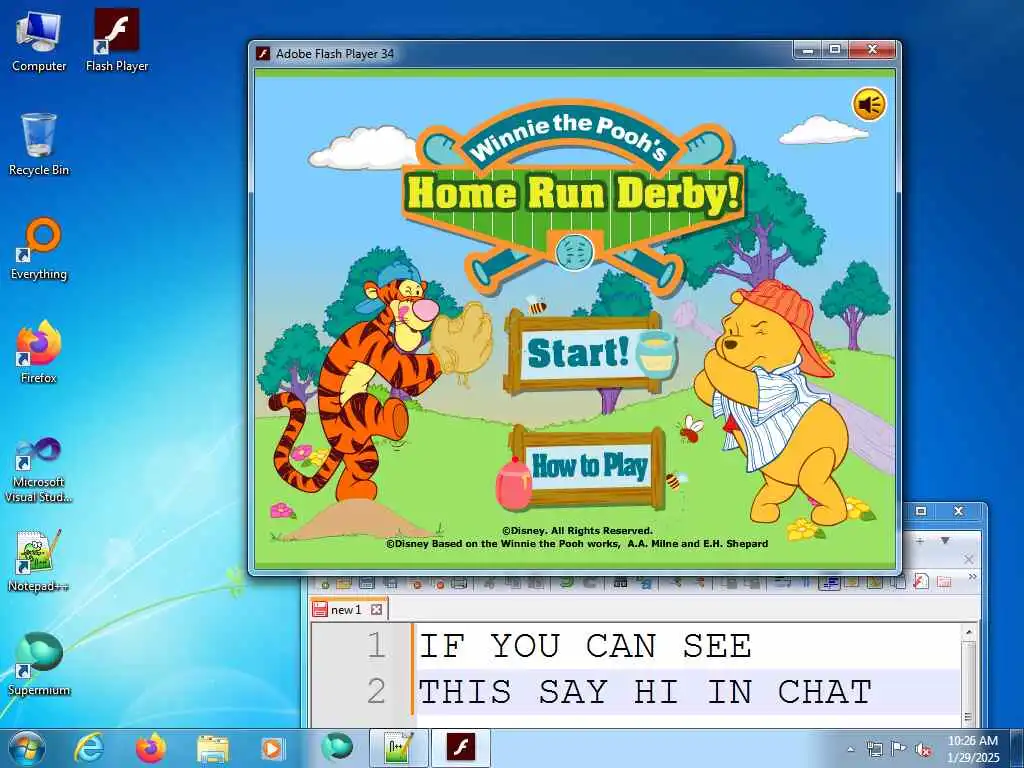Select the Notepad++ desktop shortcut
Screen dimensions: 1024x768
click(x=39, y=560)
